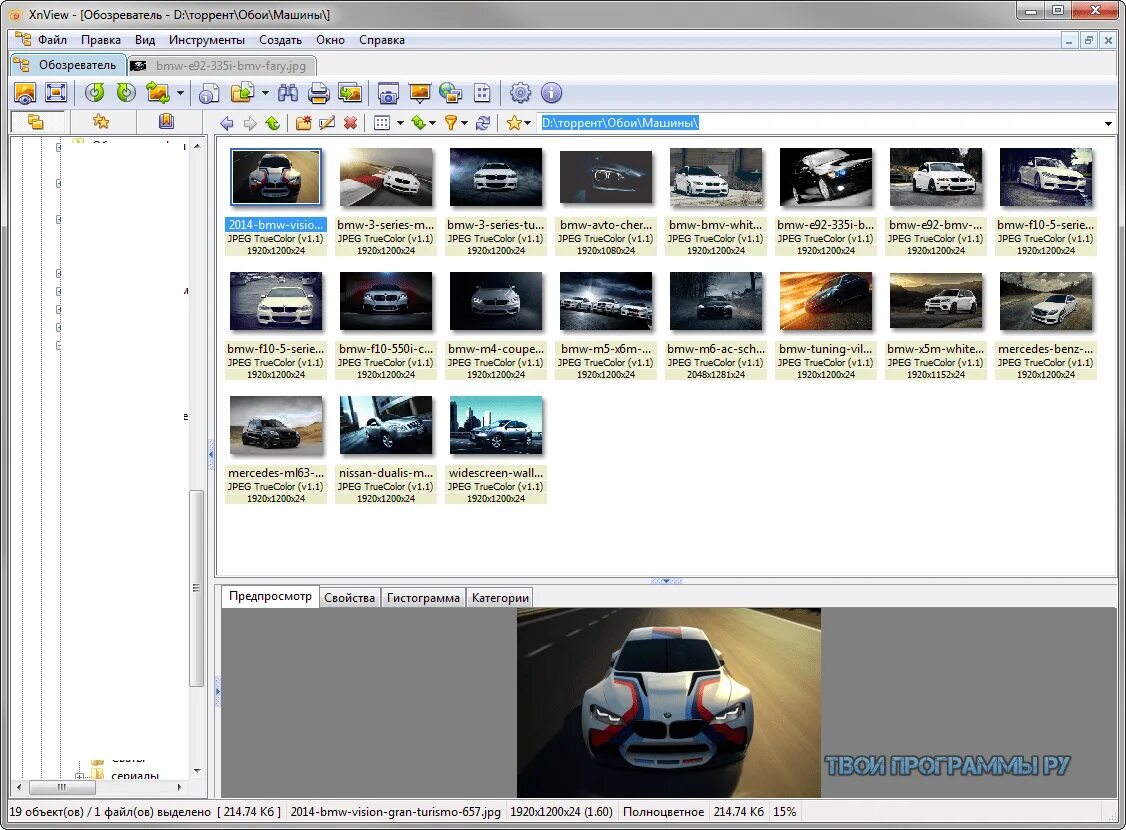Screen dimensions: 1126x830
Task: Expand the filter funnel dropdown
Action: [x=465, y=123]
